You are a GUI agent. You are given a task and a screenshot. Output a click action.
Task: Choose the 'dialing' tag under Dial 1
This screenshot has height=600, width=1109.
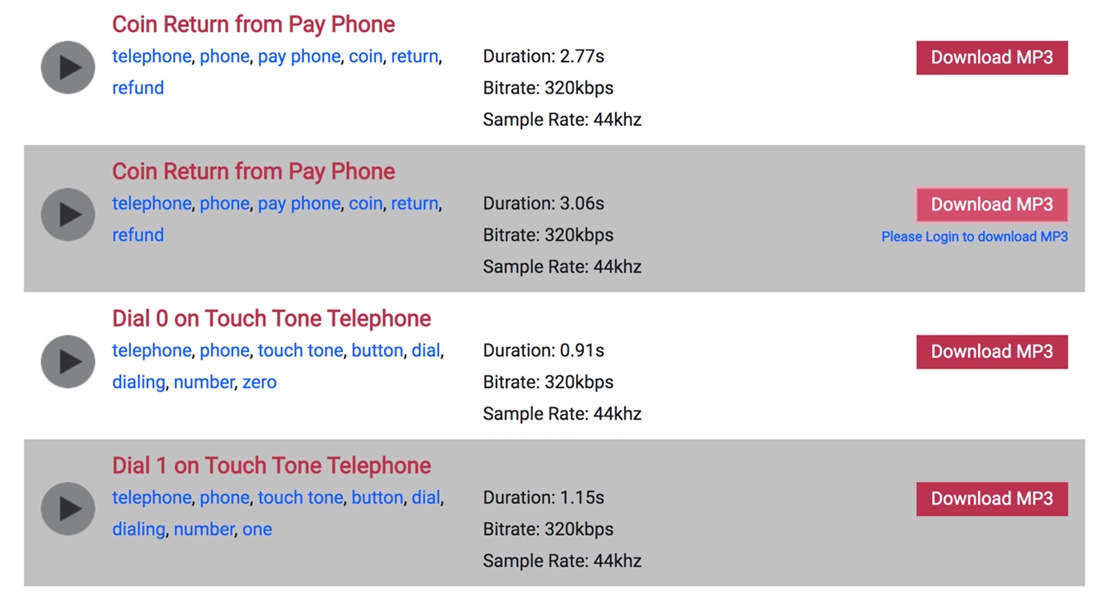pos(138,529)
